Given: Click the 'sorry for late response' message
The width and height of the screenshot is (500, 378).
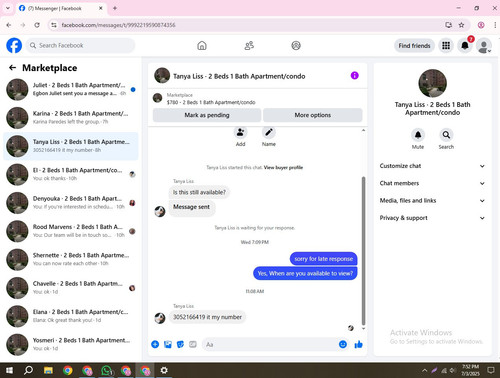Looking at the screenshot, I should 323,259.
